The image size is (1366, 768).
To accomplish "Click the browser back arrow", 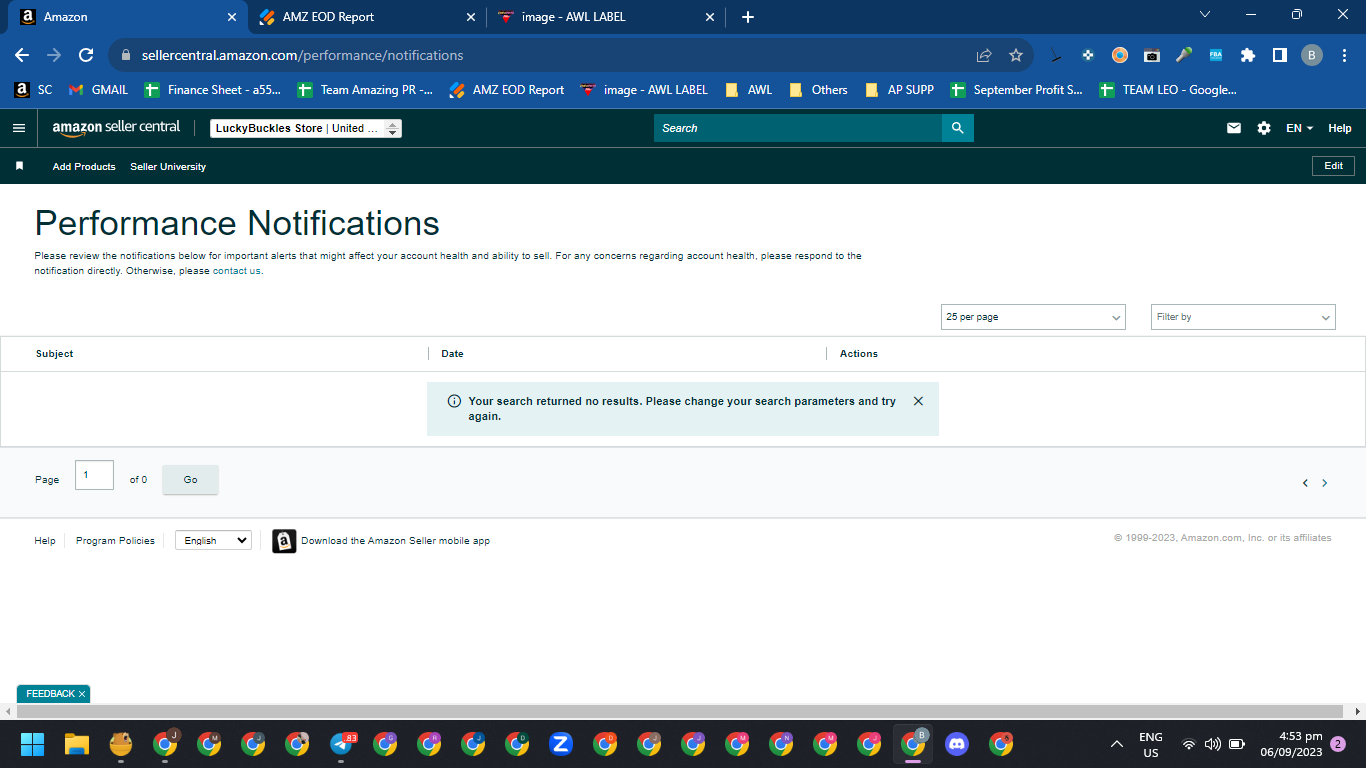I will pyautogui.click(x=22, y=55).
